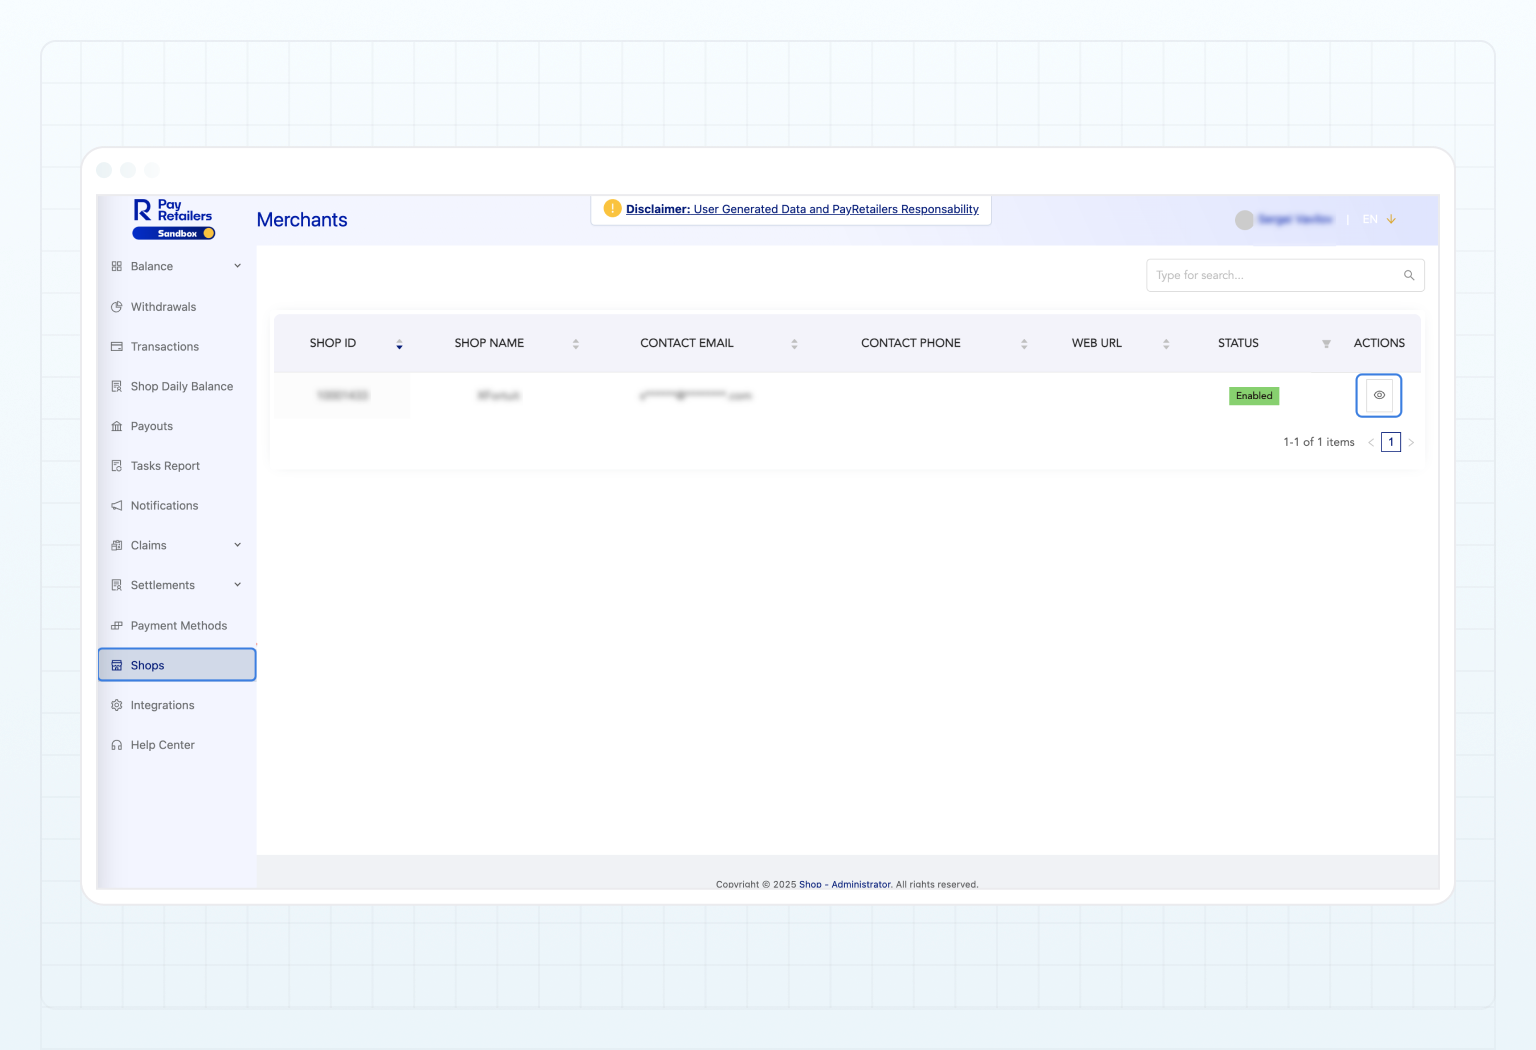Click the Balance grid icon
The image size is (1536, 1050).
click(117, 266)
